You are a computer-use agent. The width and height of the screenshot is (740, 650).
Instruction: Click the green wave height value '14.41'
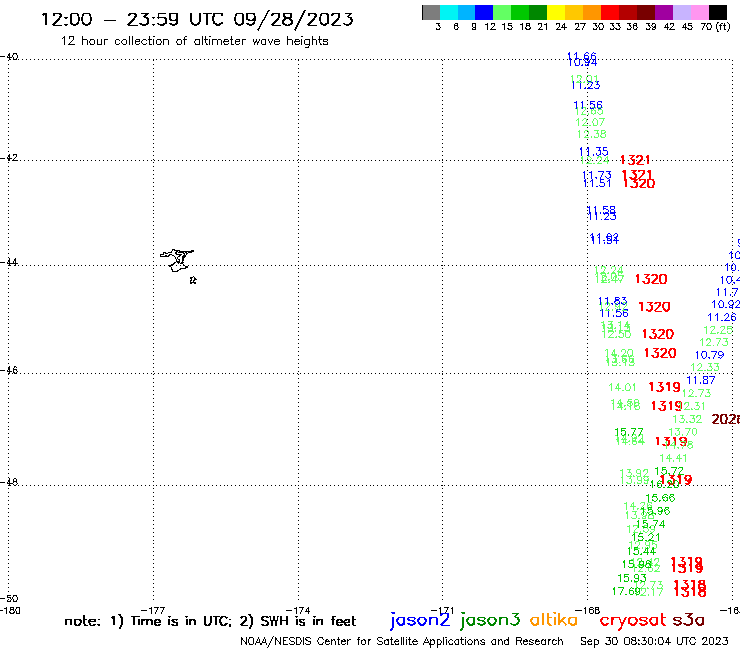(x=673, y=458)
